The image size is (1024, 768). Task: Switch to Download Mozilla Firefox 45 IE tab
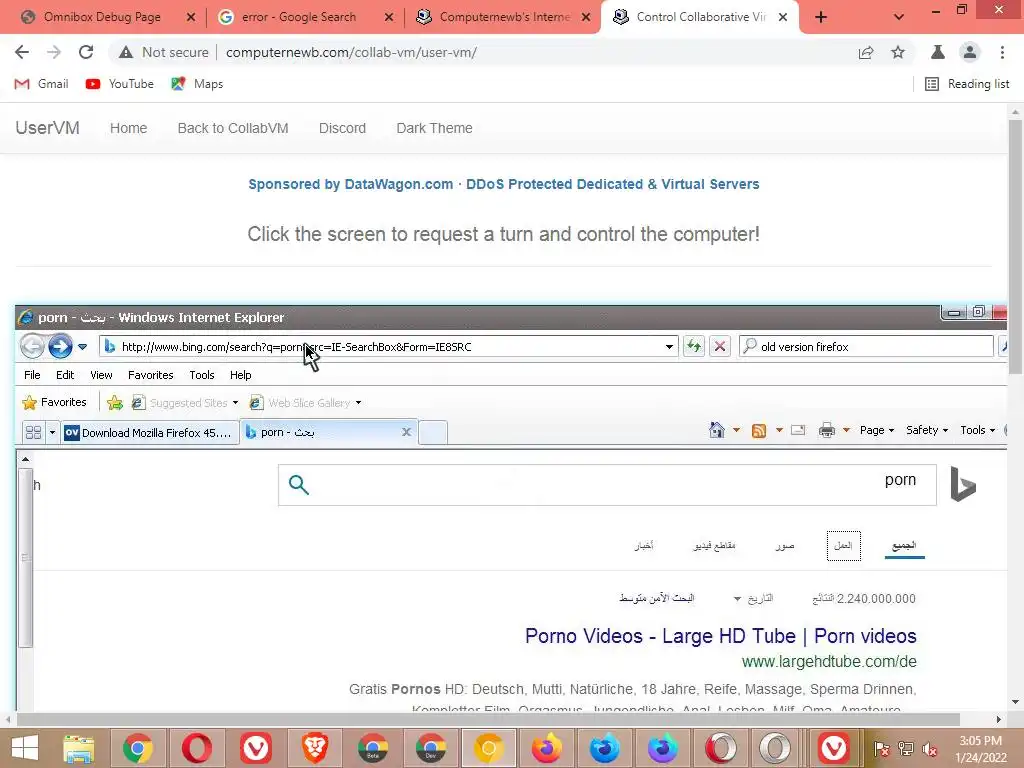coord(150,432)
